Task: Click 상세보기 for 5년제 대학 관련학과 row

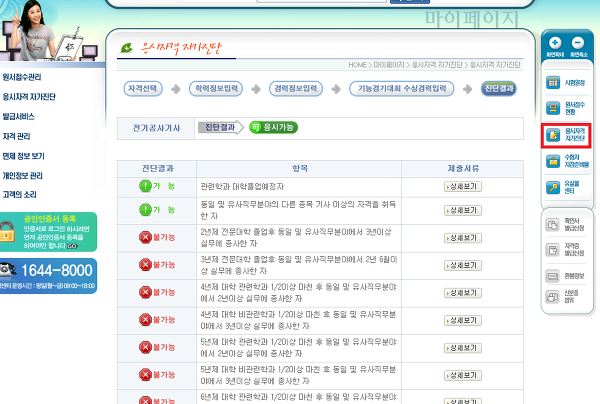Action: 463,348
